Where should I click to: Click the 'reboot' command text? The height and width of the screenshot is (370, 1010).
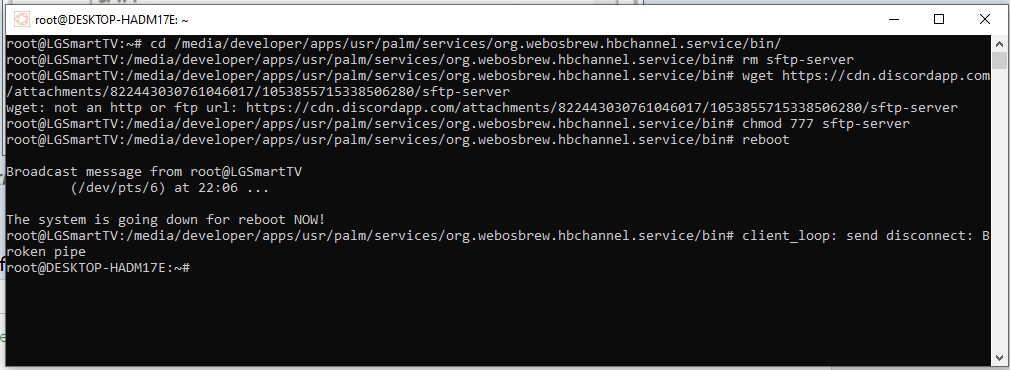(765, 140)
